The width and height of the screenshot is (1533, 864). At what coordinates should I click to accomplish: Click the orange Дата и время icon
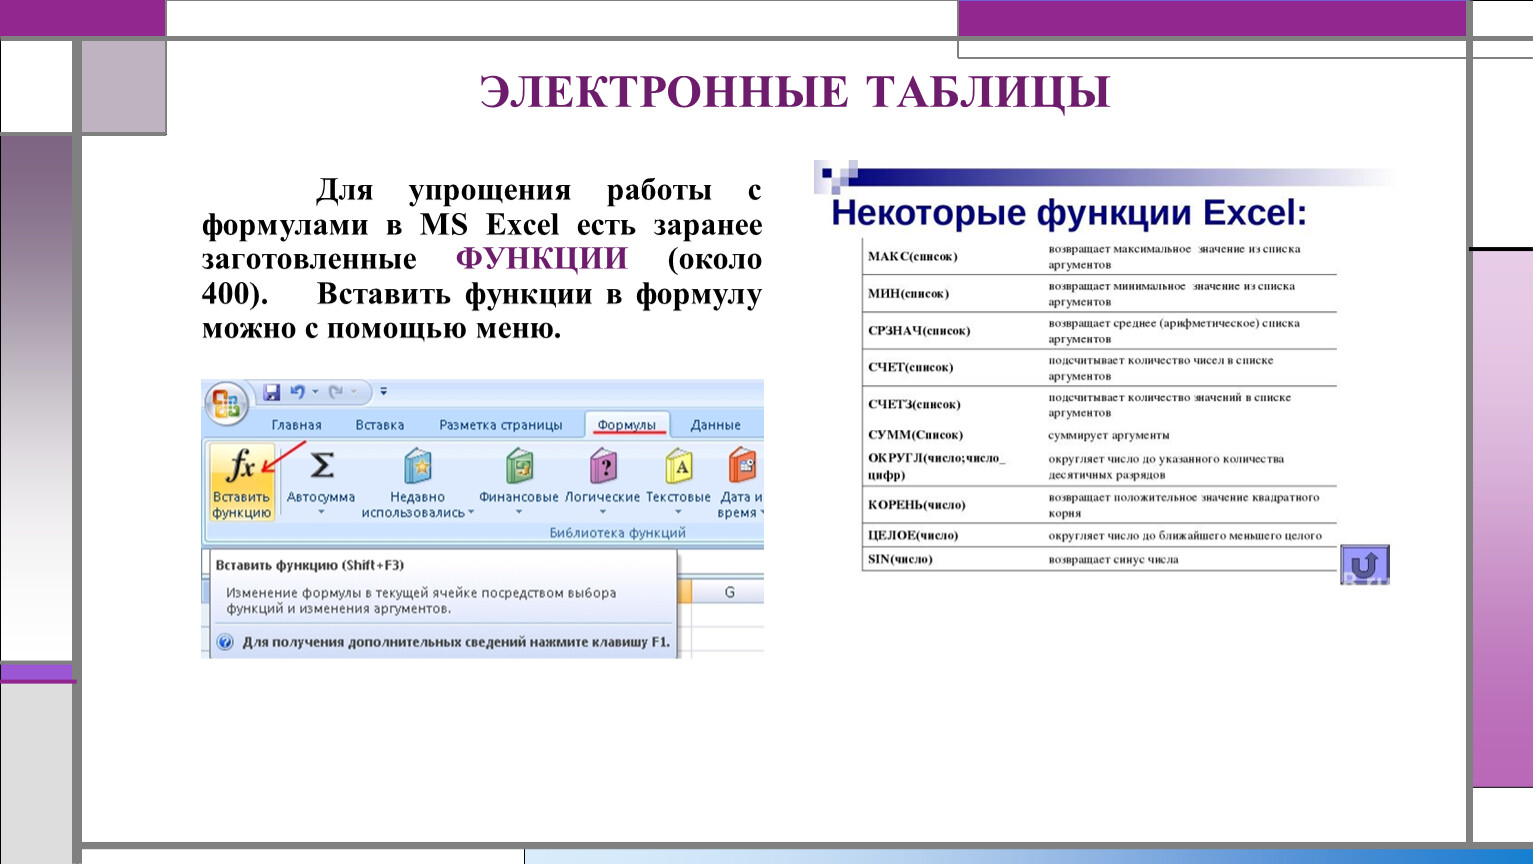pos(741,466)
